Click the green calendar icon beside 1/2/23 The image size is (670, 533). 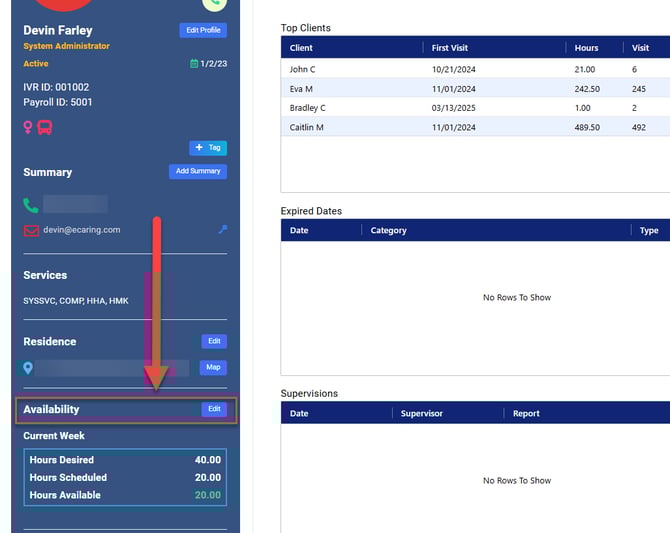click(194, 64)
